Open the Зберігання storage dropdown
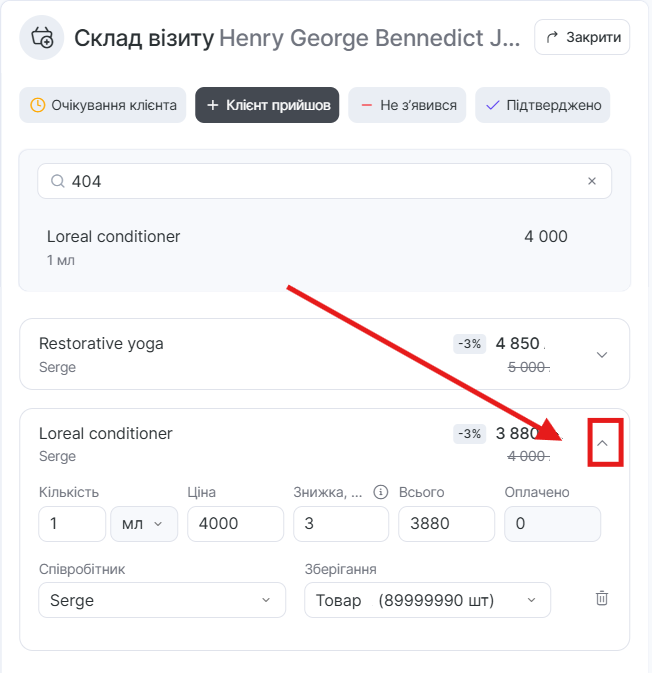The width and height of the screenshot is (652, 673). 427,600
